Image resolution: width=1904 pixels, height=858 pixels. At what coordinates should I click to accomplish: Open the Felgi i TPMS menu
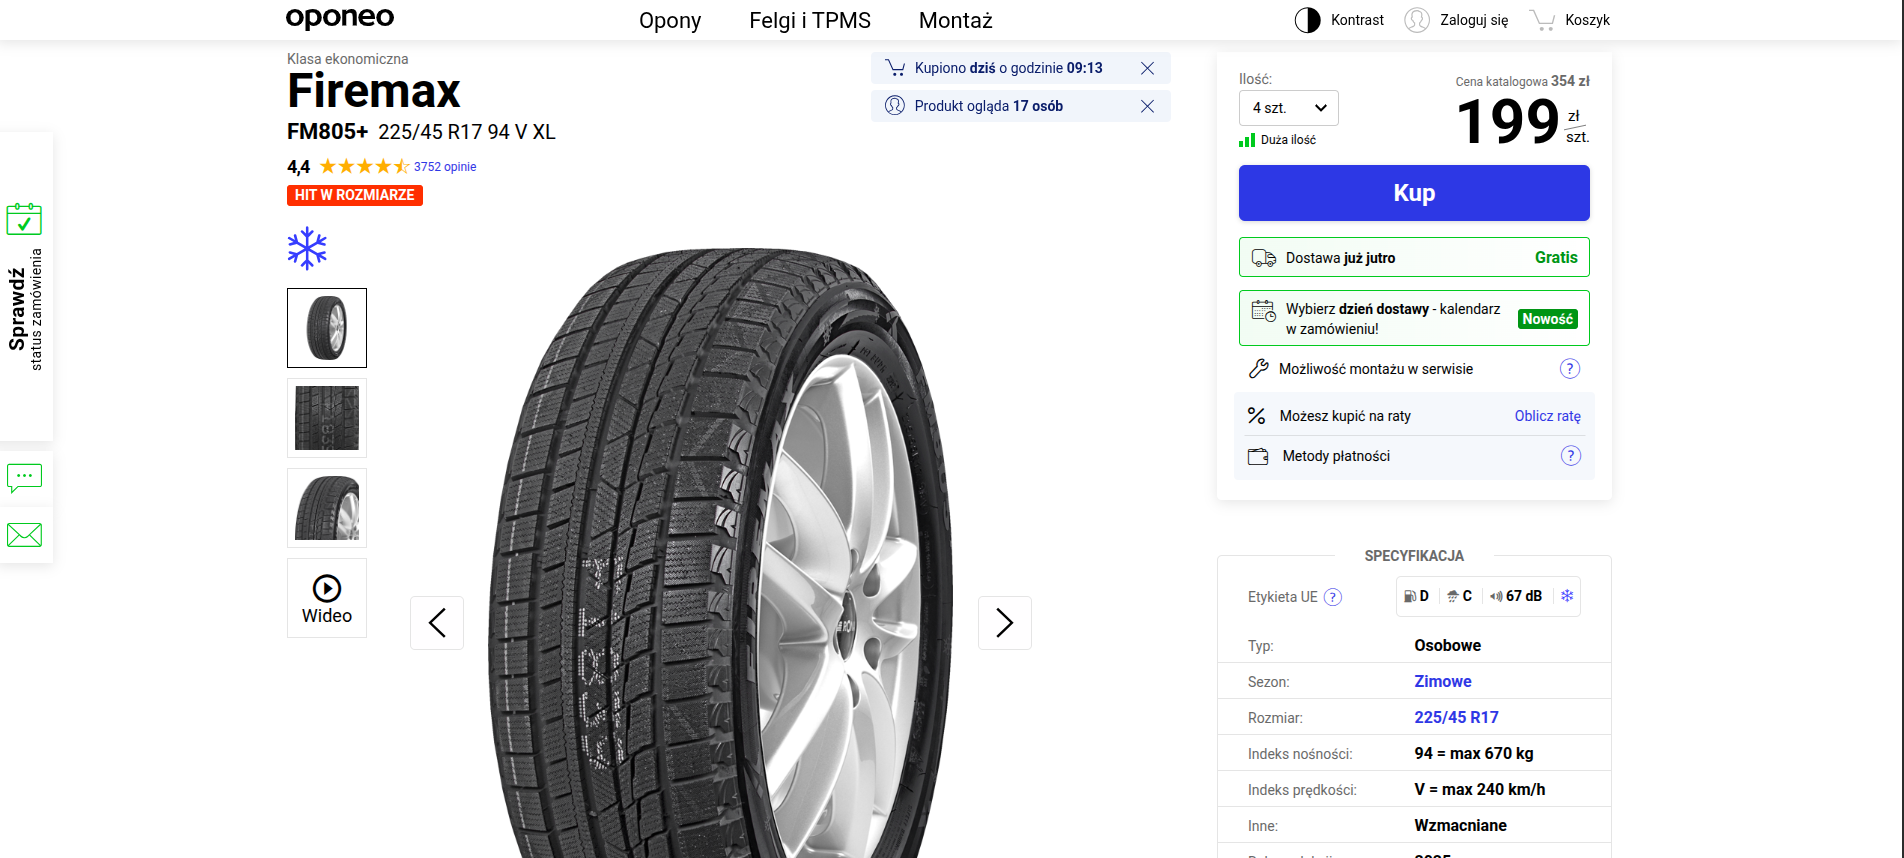click(x=810, y=21)
